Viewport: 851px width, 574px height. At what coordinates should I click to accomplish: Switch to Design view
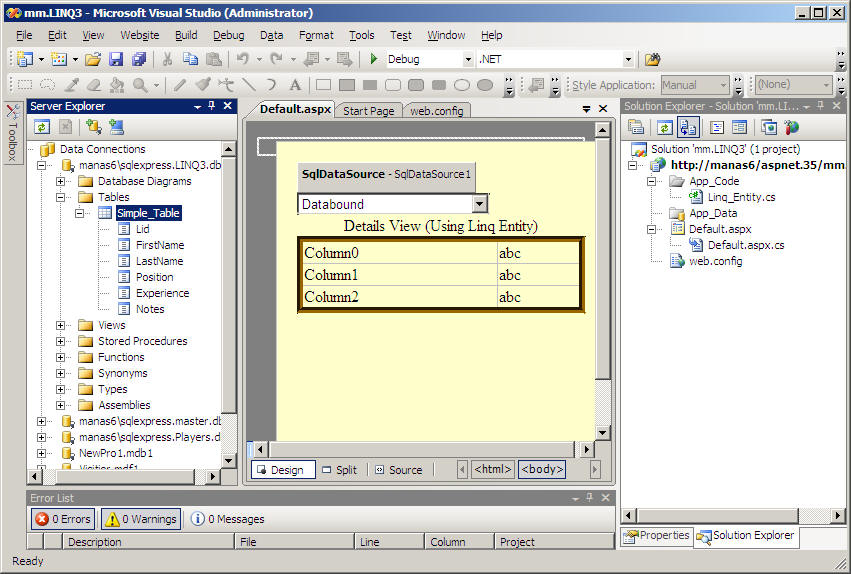click(x=283, y=470)
